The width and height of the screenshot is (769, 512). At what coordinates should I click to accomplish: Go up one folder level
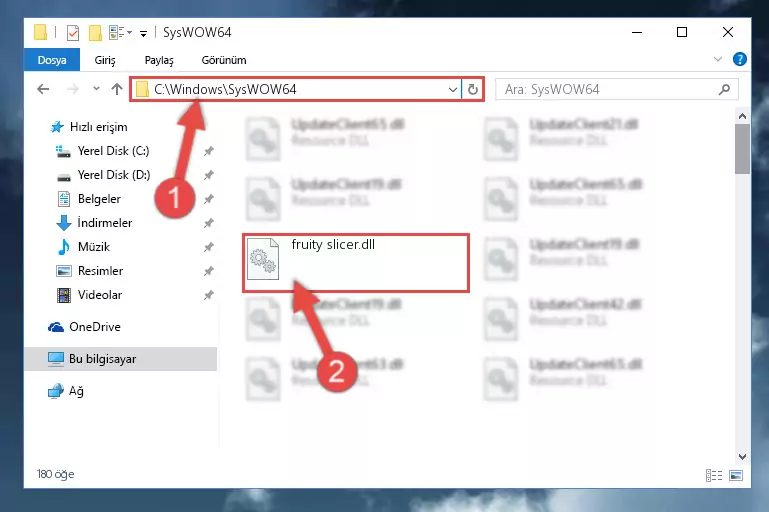pos(117,89)
